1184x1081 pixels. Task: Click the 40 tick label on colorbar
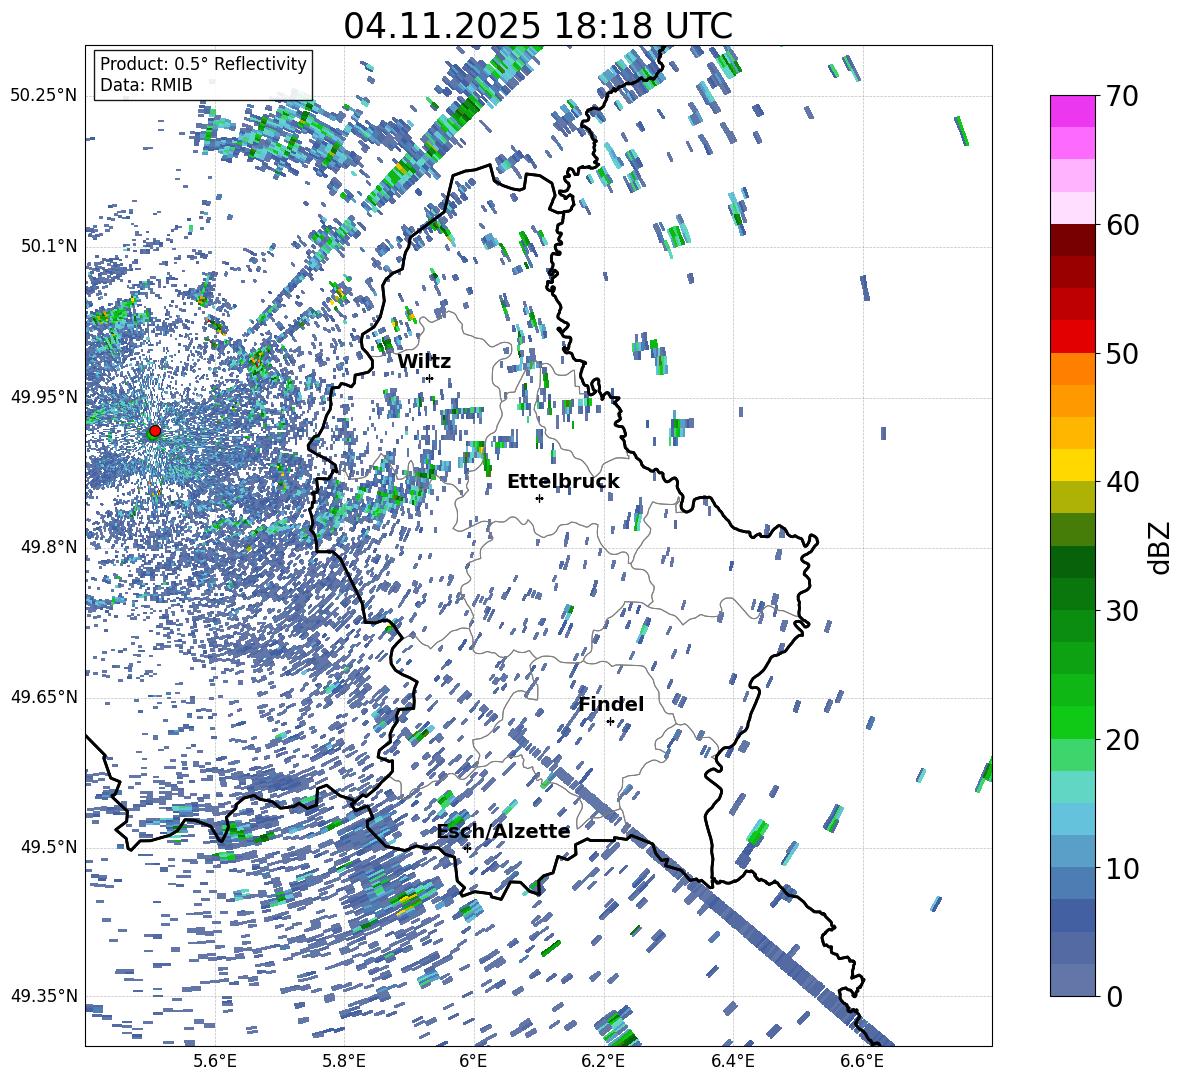click(1122, 482)
